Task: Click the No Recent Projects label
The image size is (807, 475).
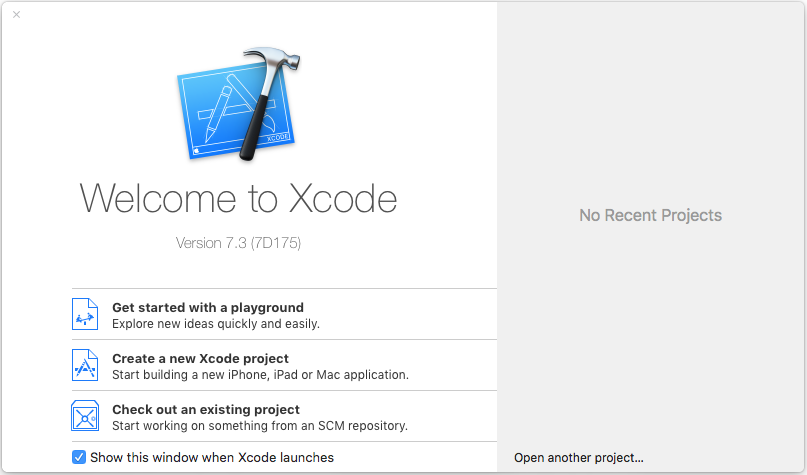Action: tap(651, 215)
